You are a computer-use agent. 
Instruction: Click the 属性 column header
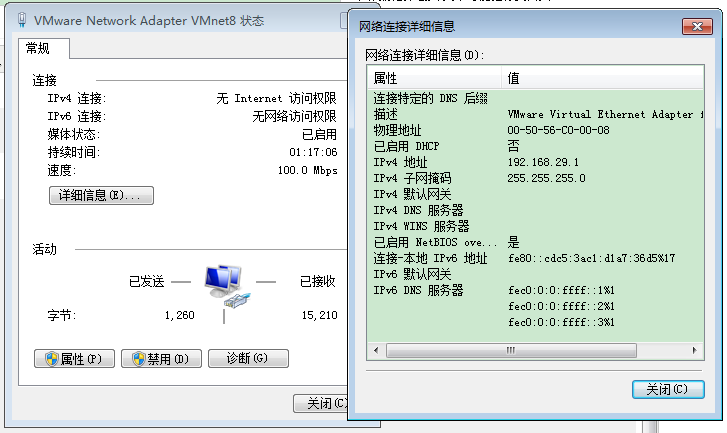coord(434,78)
